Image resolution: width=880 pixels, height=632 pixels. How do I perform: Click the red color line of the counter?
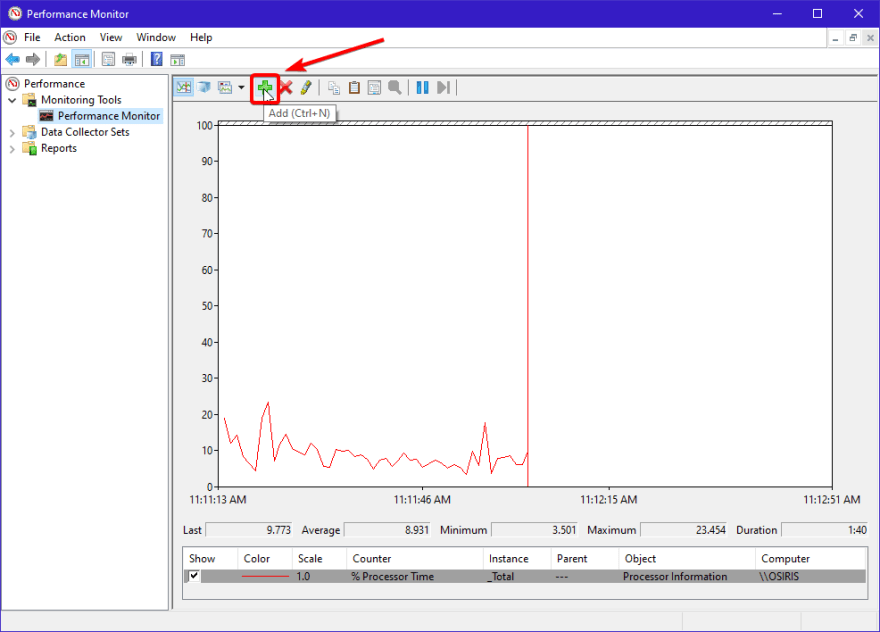pos(265,576)
